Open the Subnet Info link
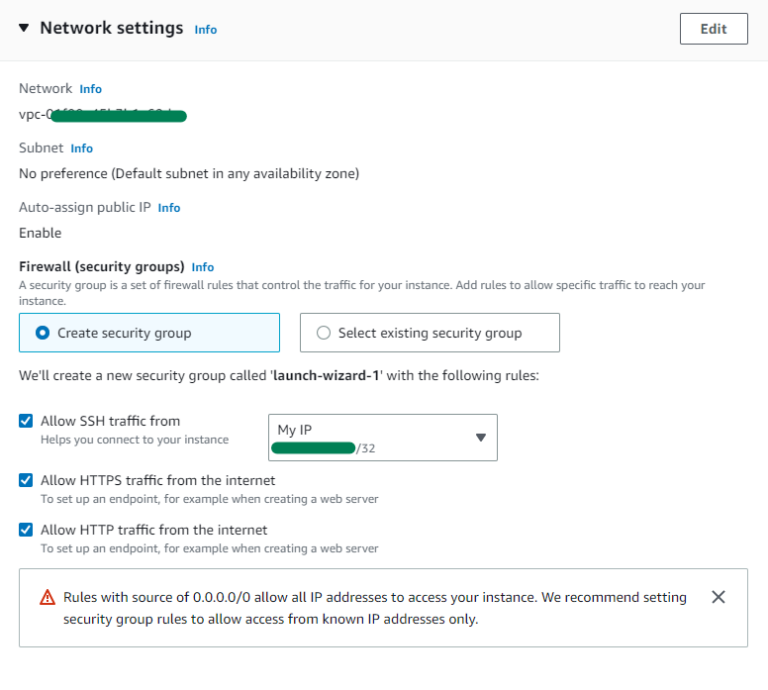Screen dimensions: 768x690 click(x=81, y=148)
